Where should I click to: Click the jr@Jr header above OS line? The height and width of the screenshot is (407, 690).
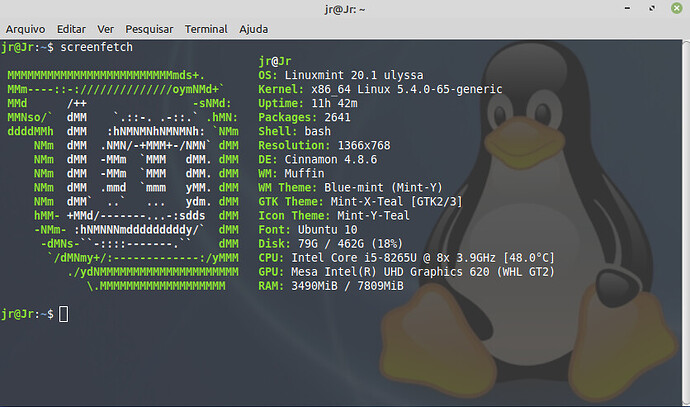[275, 61]
